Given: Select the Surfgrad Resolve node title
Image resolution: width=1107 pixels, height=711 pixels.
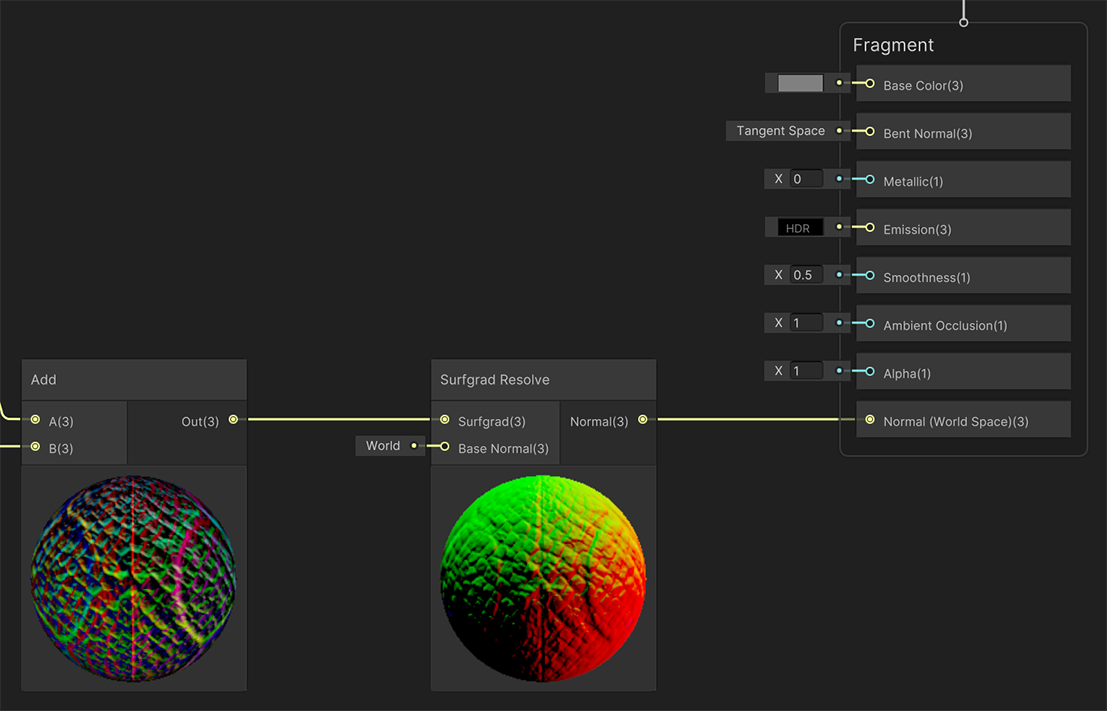Looking at the screenshot, I should coord(495,380).
